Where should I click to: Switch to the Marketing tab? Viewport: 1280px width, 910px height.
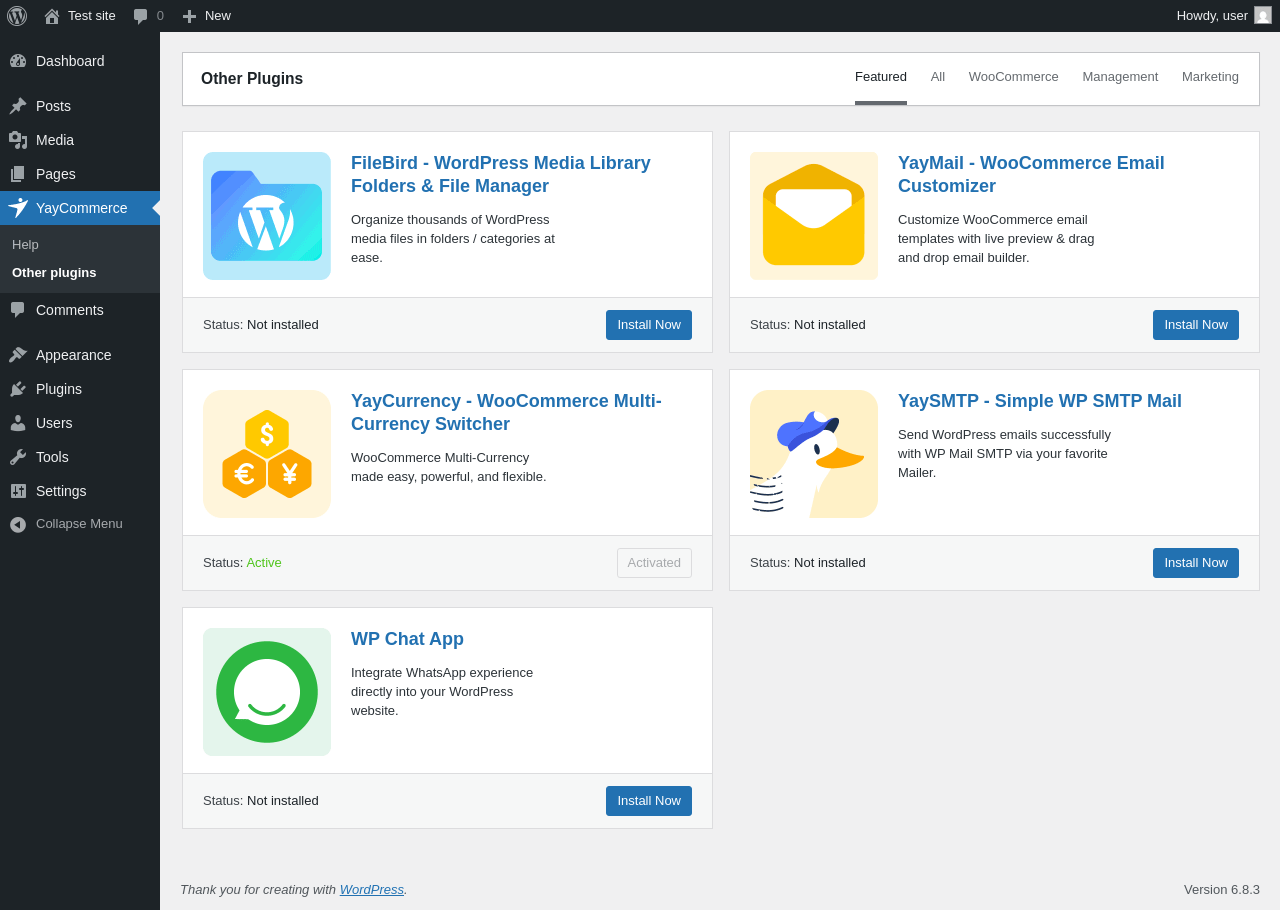(x=1210, y=77)
